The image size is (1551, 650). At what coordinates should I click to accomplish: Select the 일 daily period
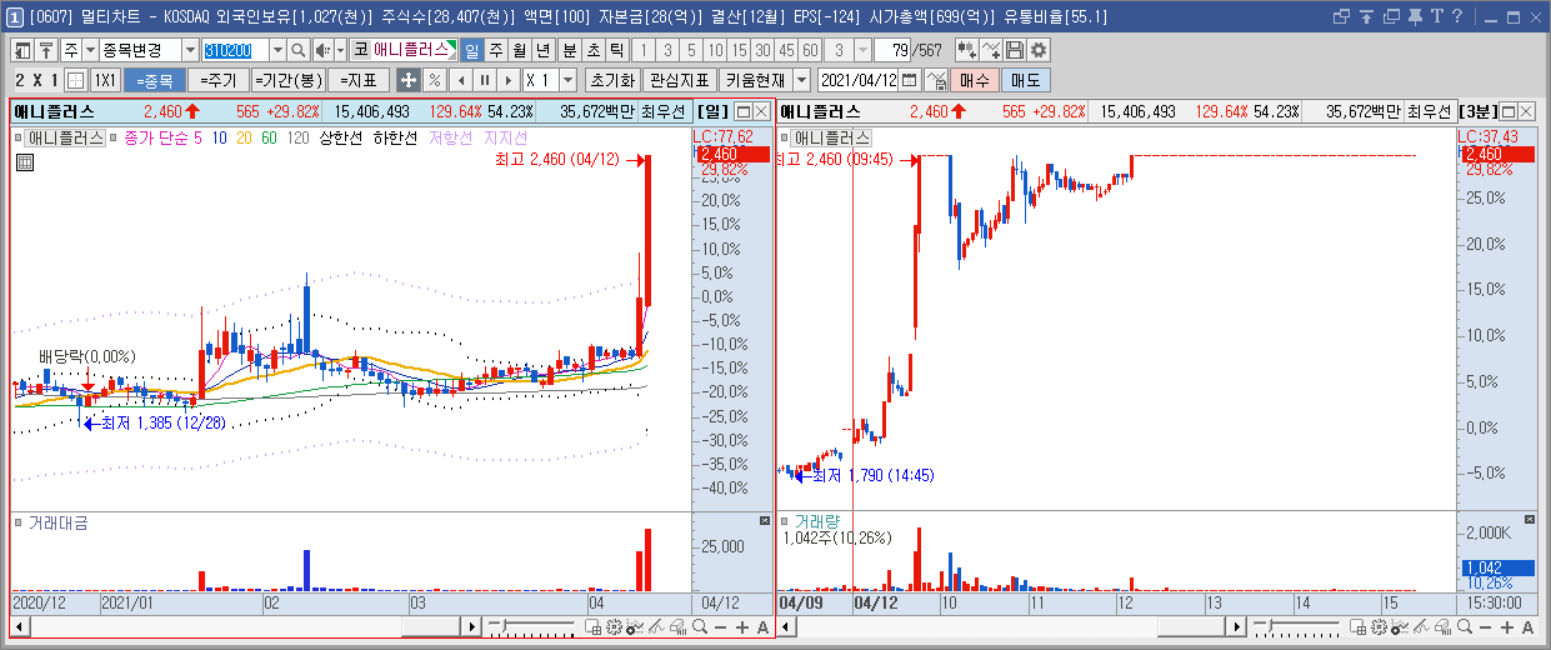coord(471,50)
